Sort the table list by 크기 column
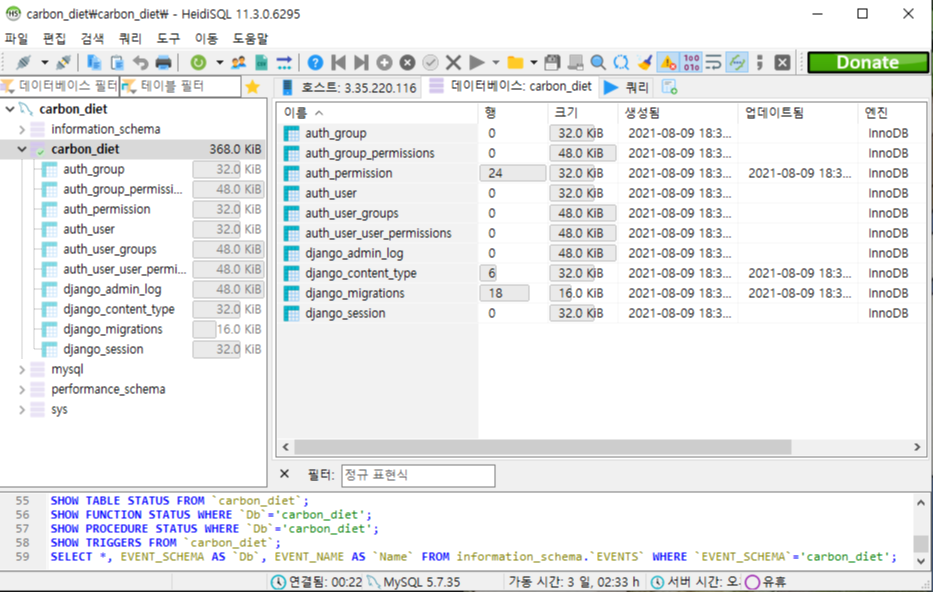The height and width of the screenshot is (592, 933). coord(583,112)
